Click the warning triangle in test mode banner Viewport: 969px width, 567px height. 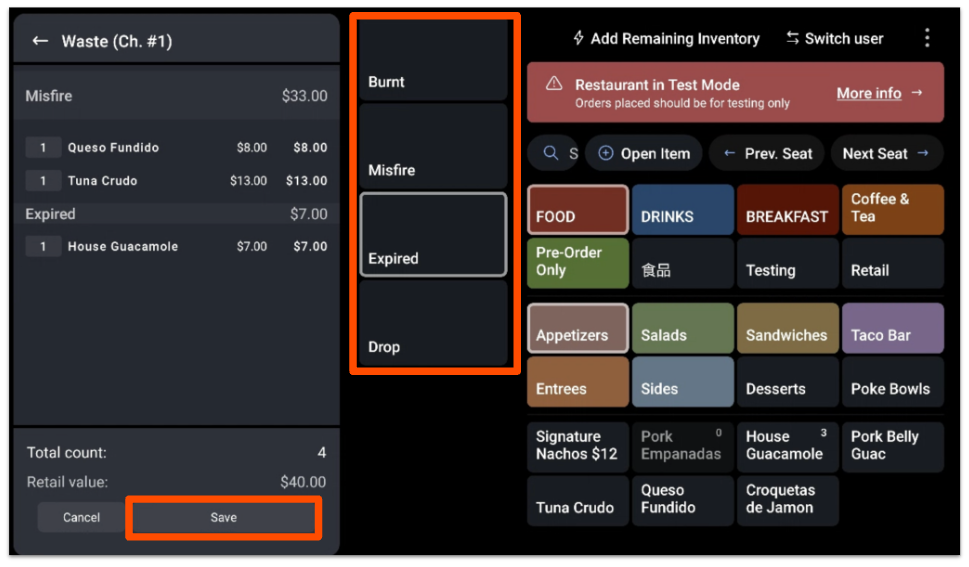click(554, 84)
